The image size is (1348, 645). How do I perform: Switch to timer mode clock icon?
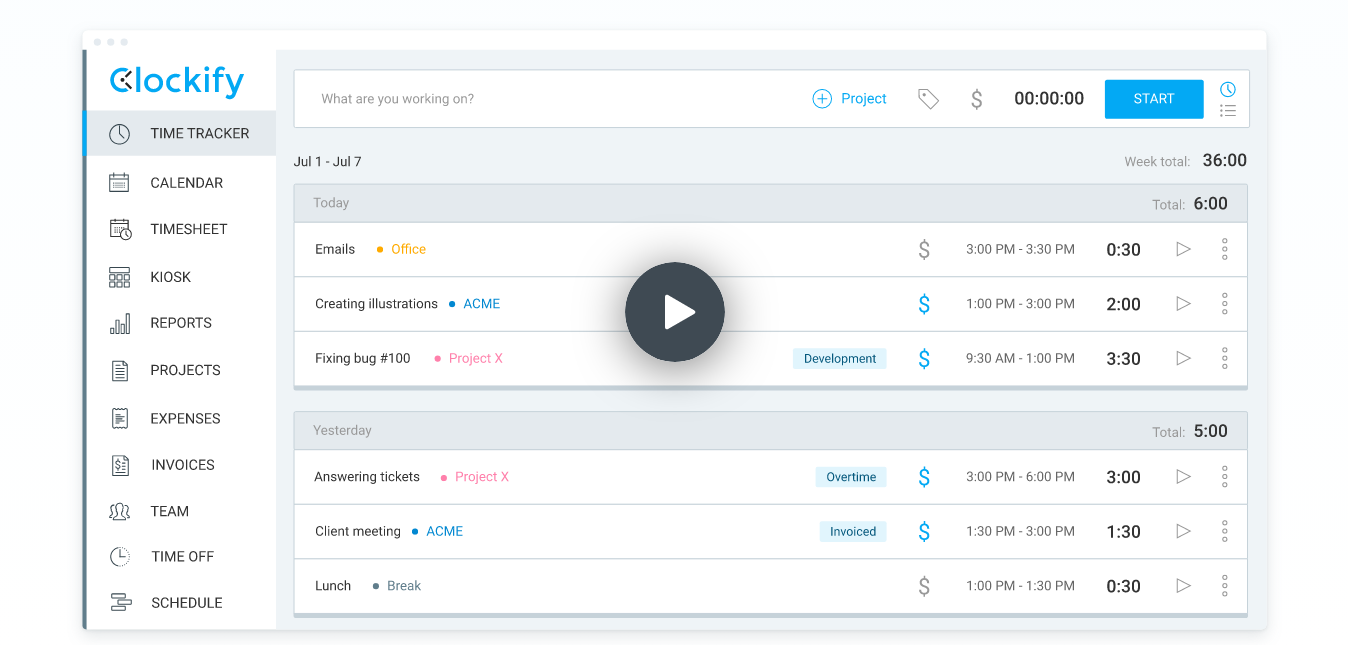1228,89
